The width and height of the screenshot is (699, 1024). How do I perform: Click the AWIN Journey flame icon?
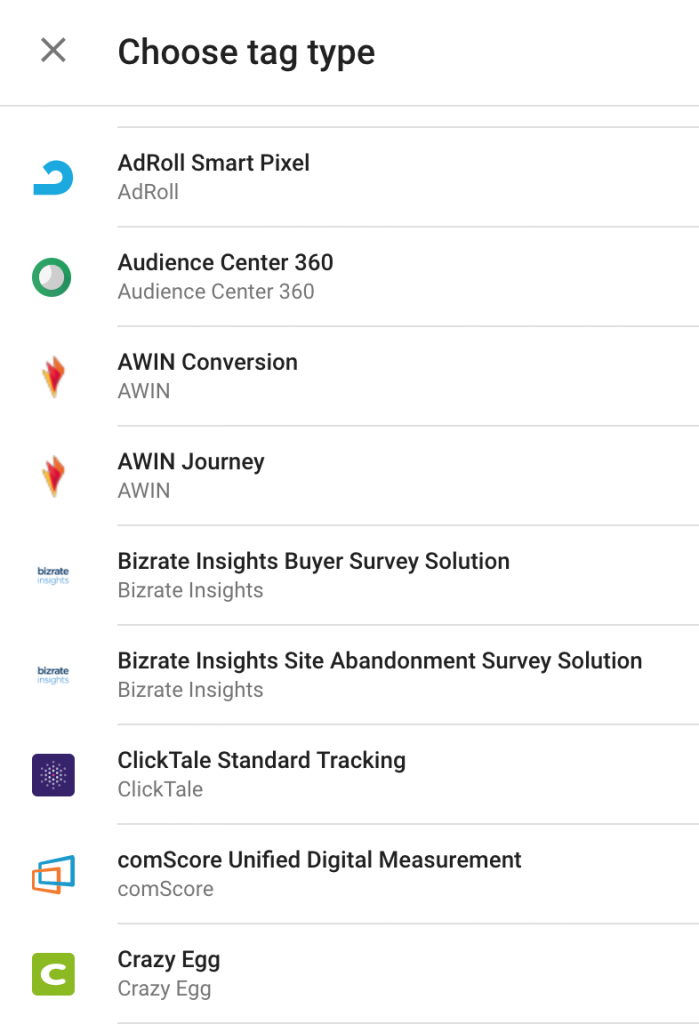(x=54, y=477)
